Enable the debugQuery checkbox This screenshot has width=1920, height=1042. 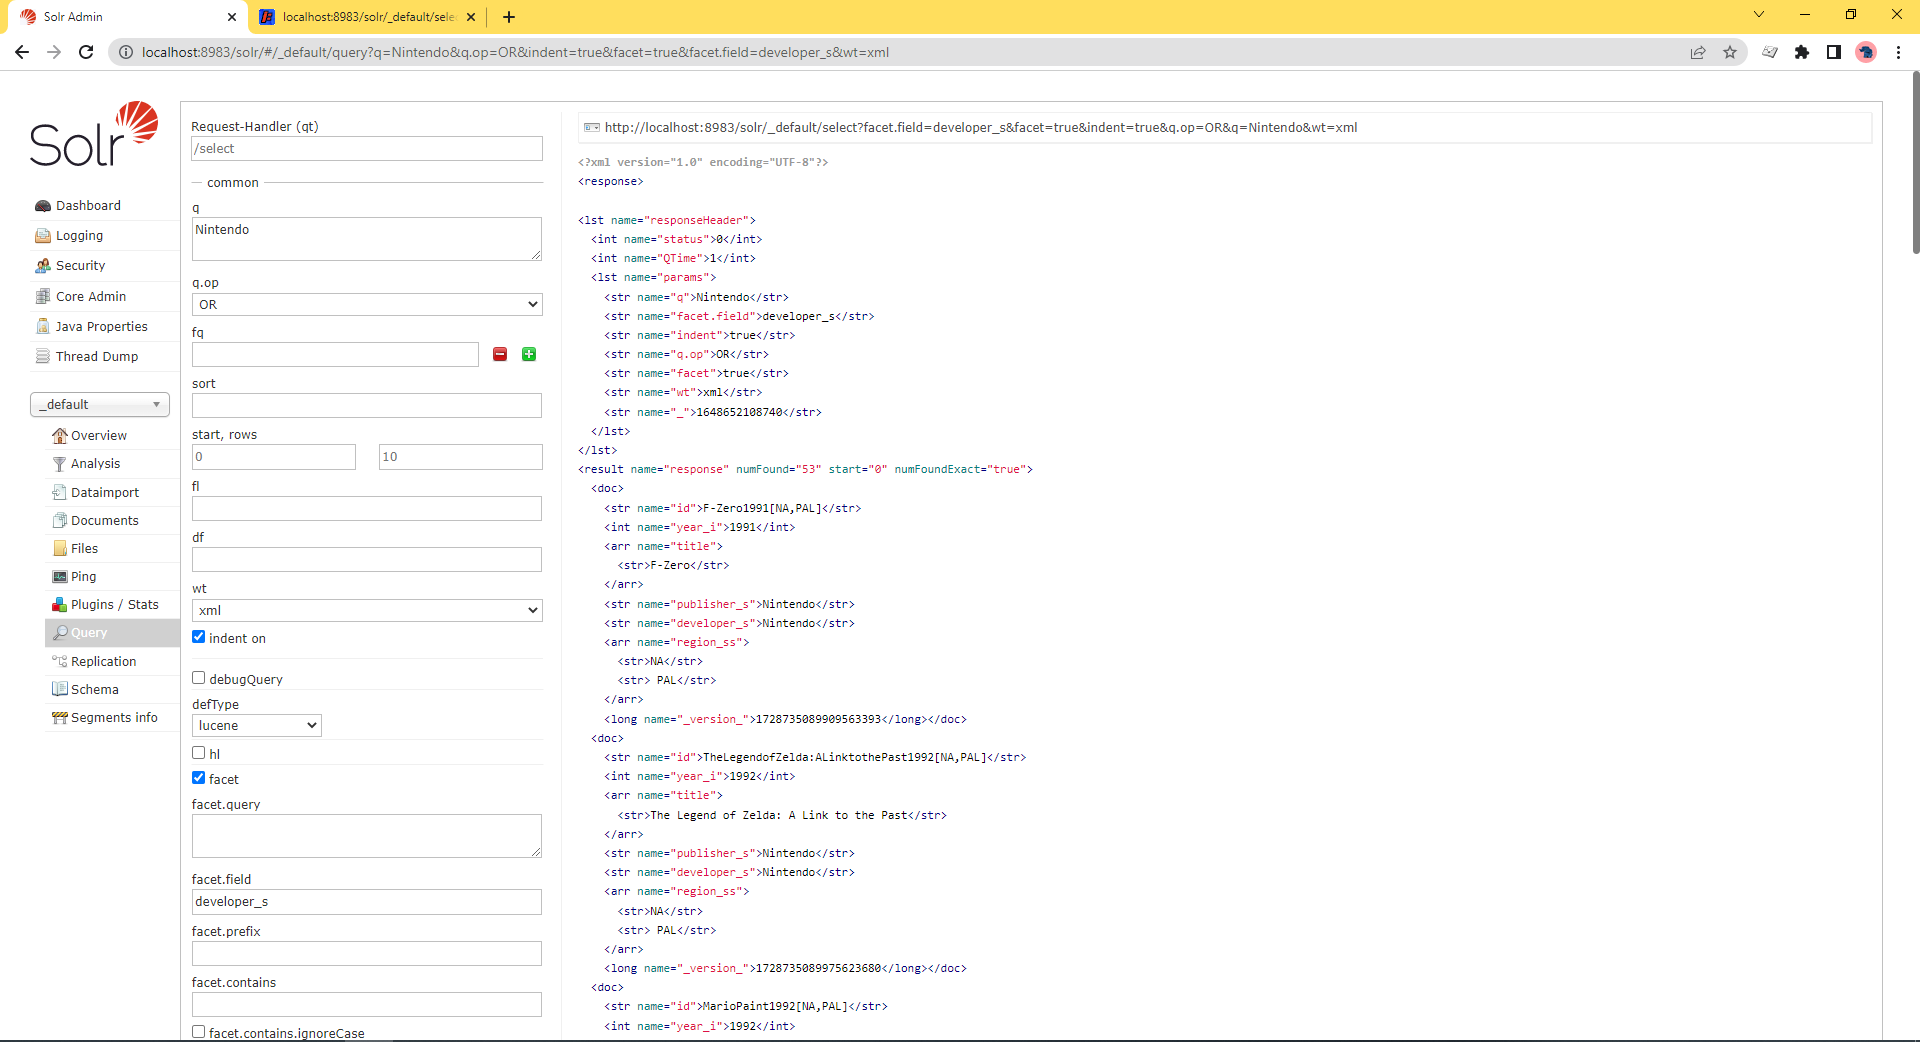[199, 678]
